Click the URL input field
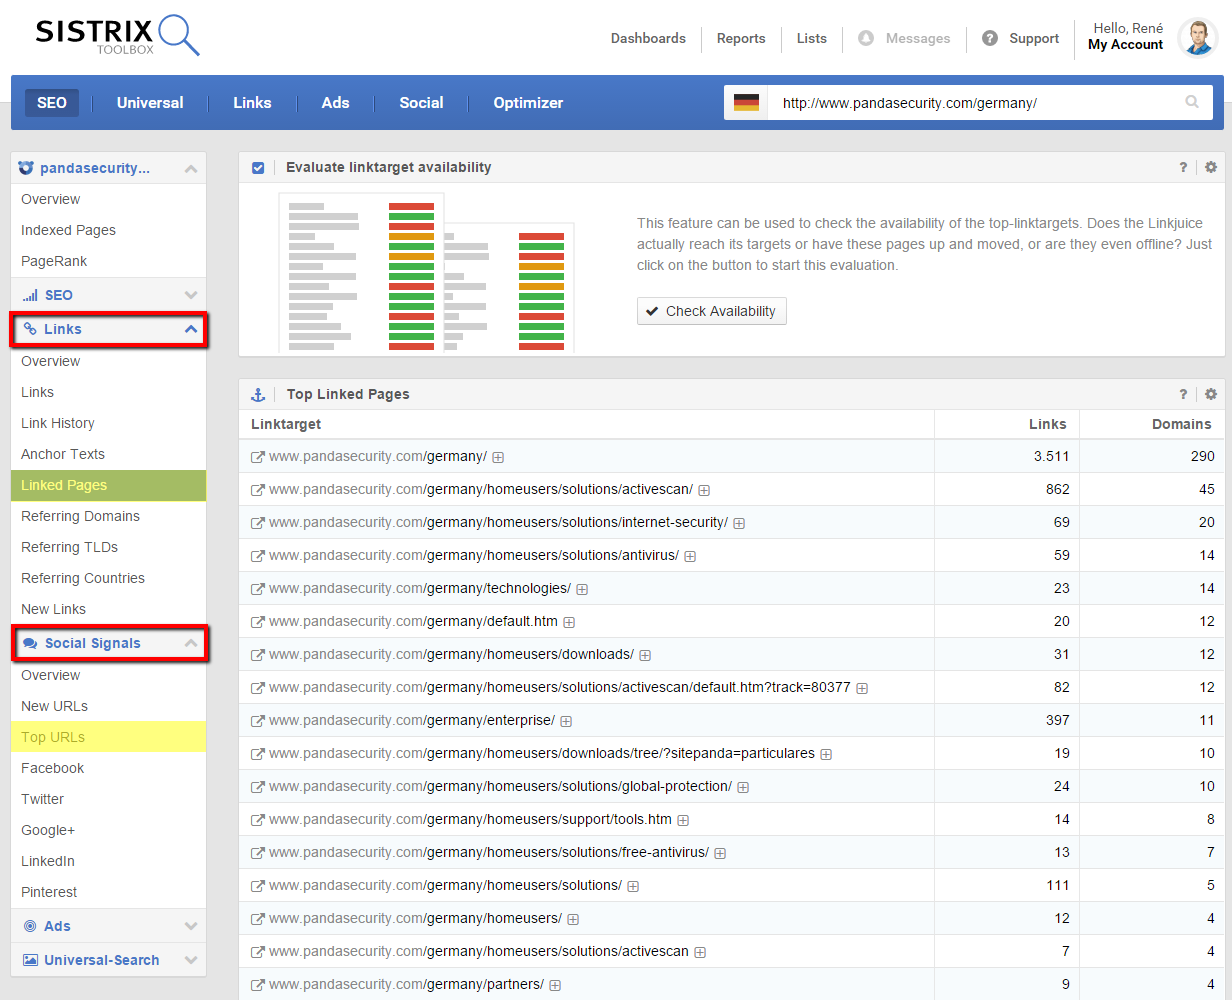Screen dimensions: 1232x1000 click(x=970, y=103)
